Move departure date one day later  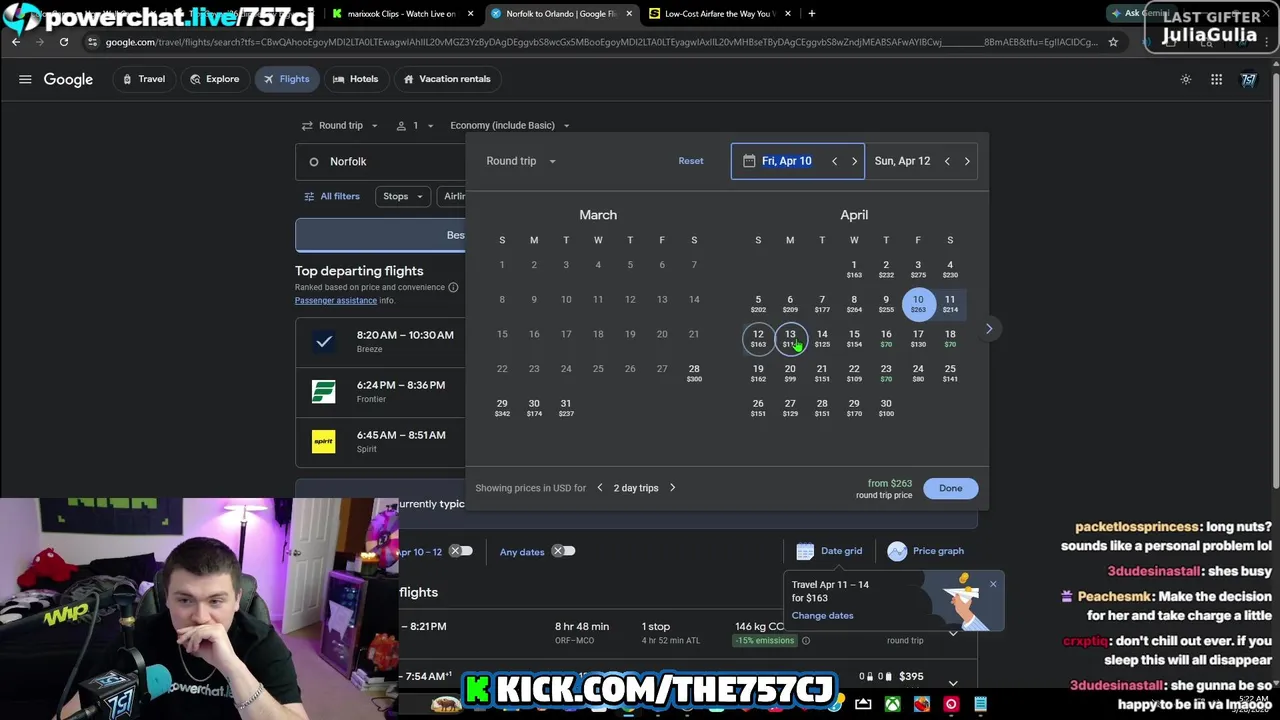[854, 161]
